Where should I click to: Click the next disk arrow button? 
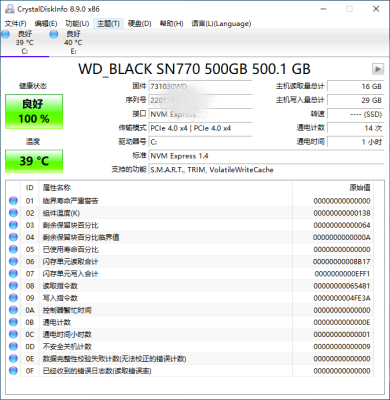(378, 69)
